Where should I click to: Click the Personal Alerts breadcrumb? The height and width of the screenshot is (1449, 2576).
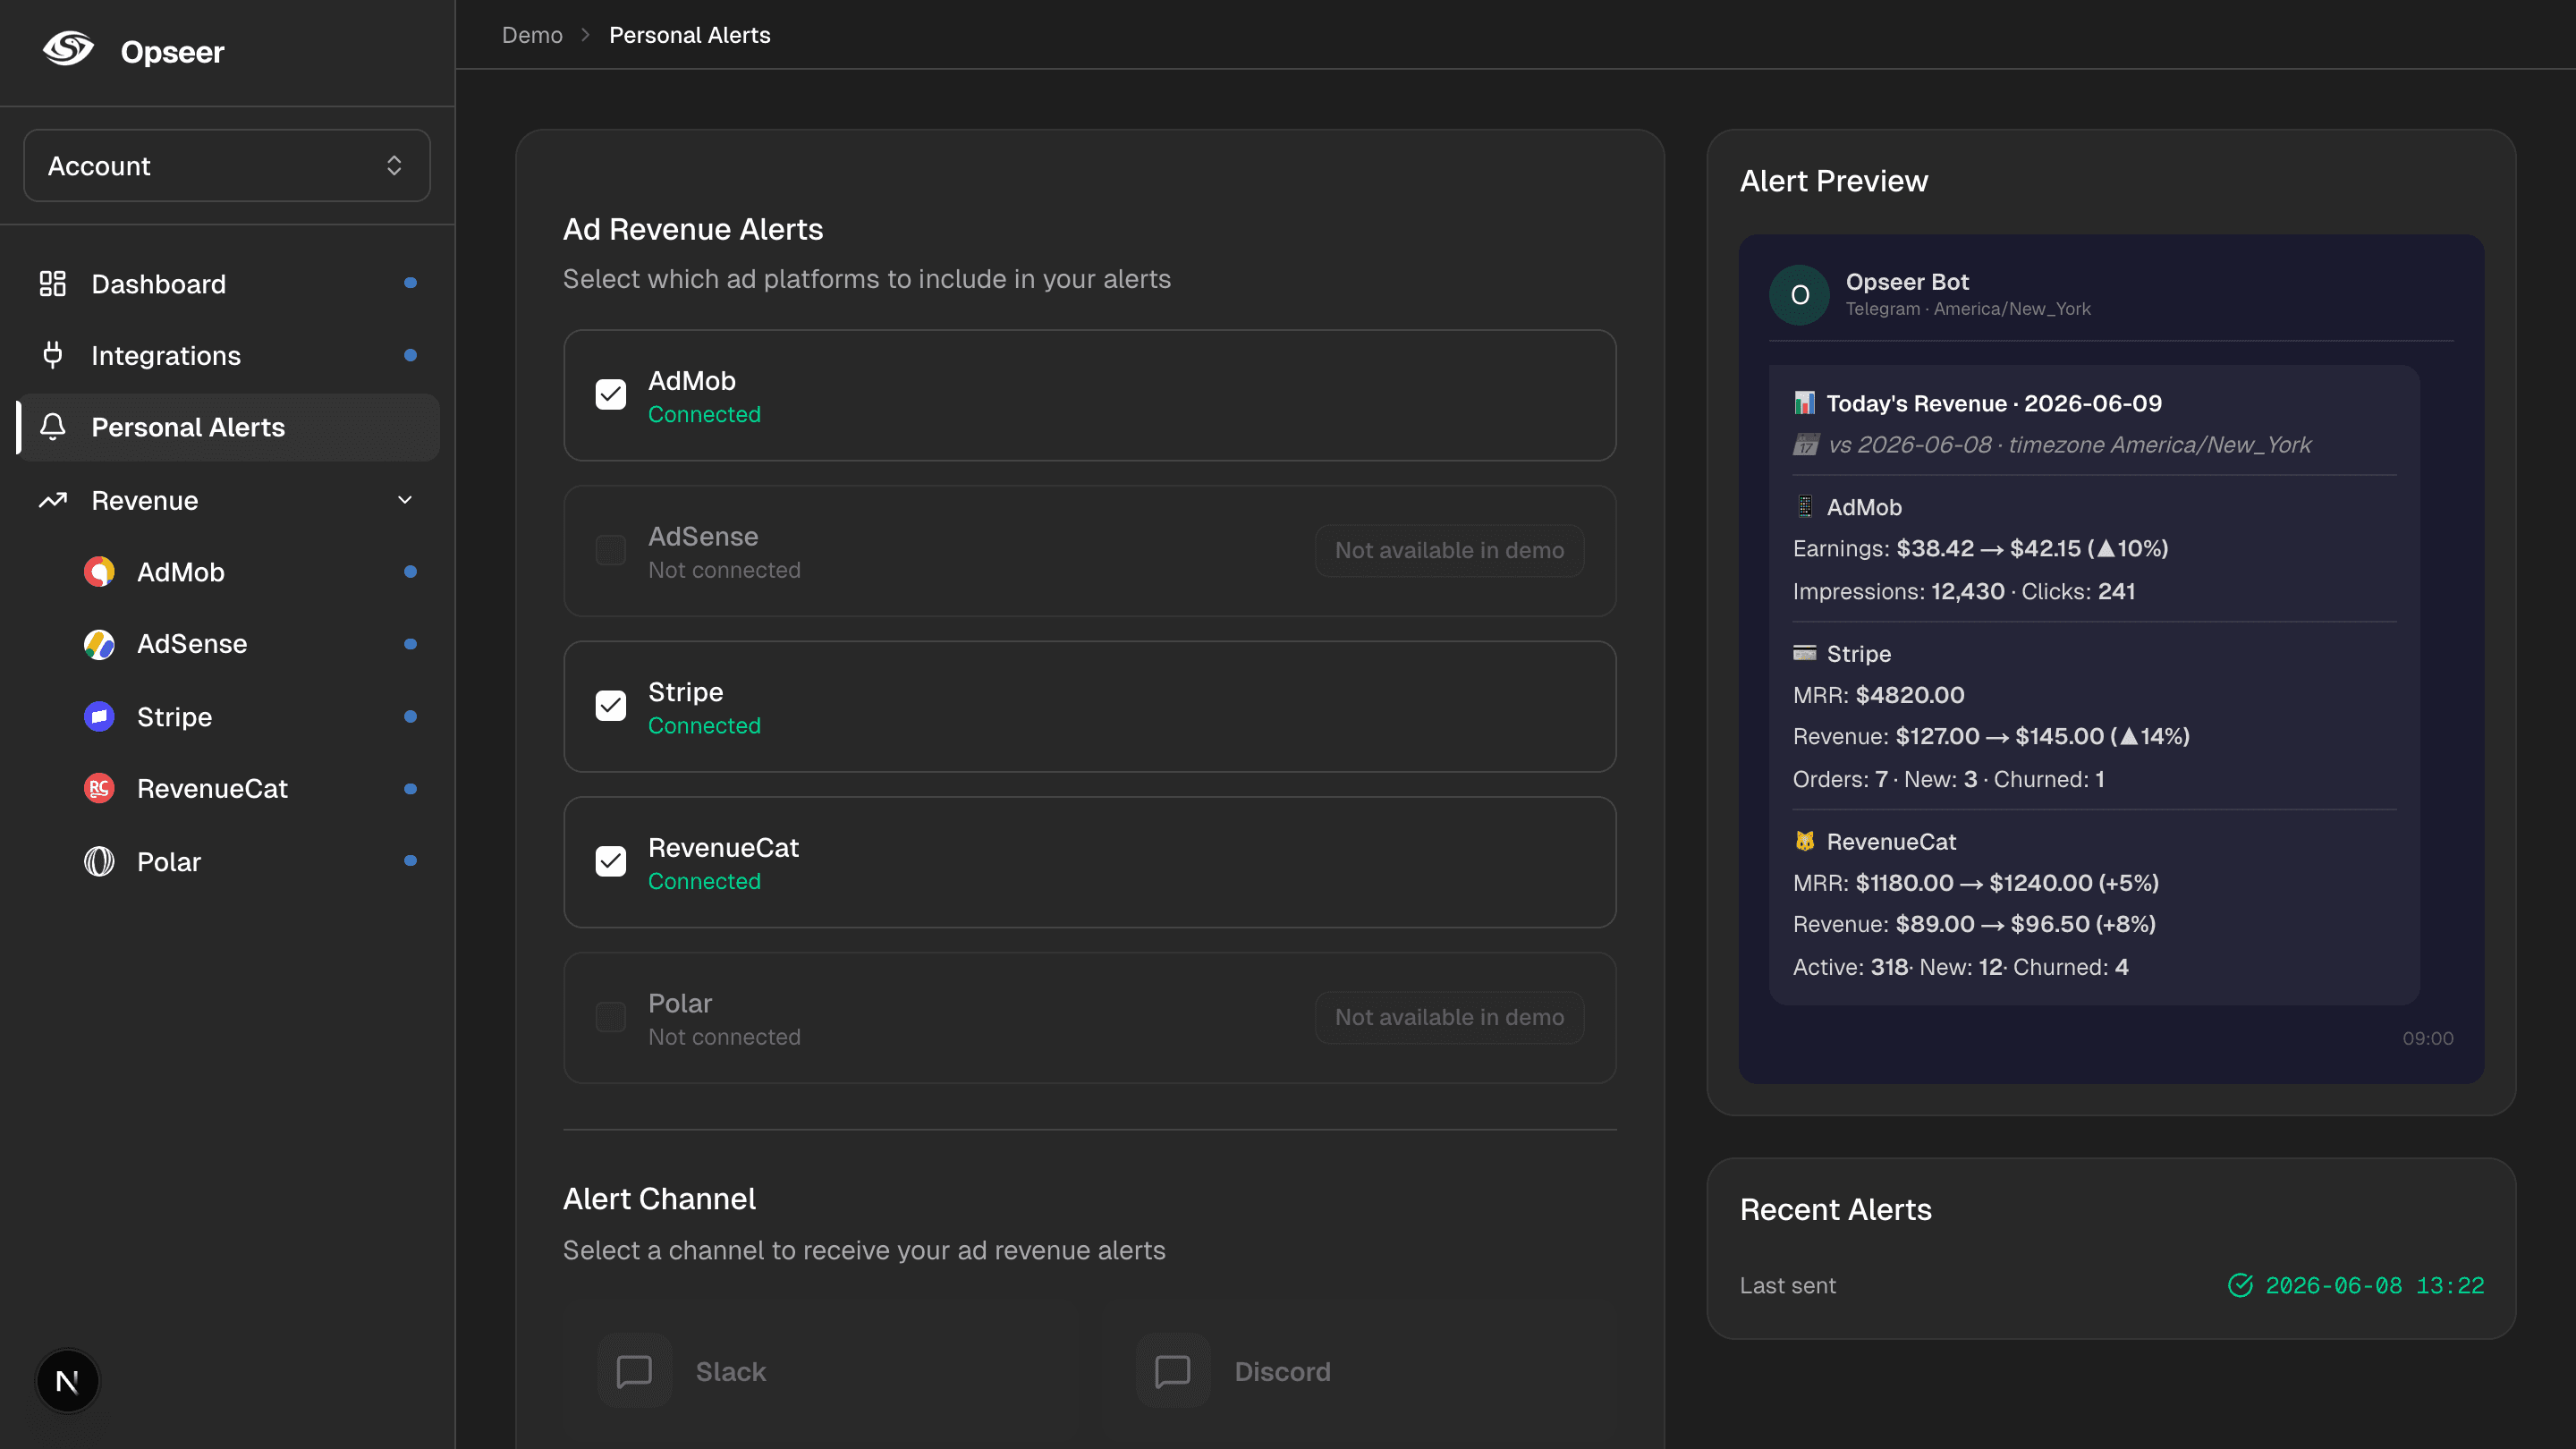690,35
